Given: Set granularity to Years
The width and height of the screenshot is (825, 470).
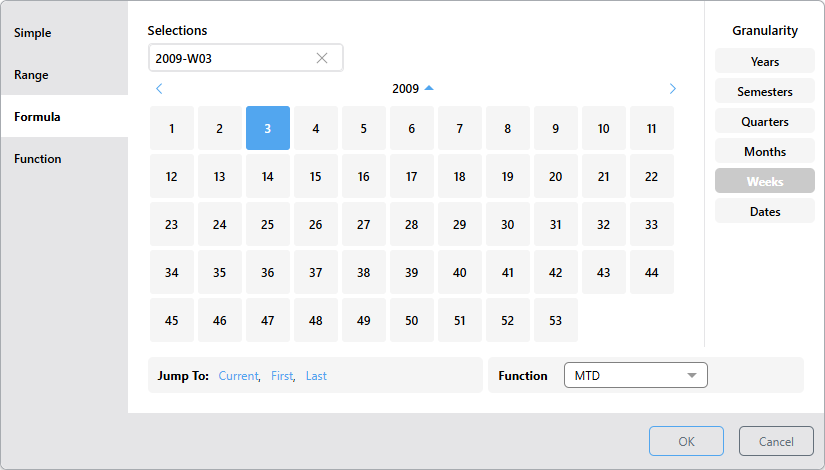Looking at the screenshot, I should (x=765, y=62).
